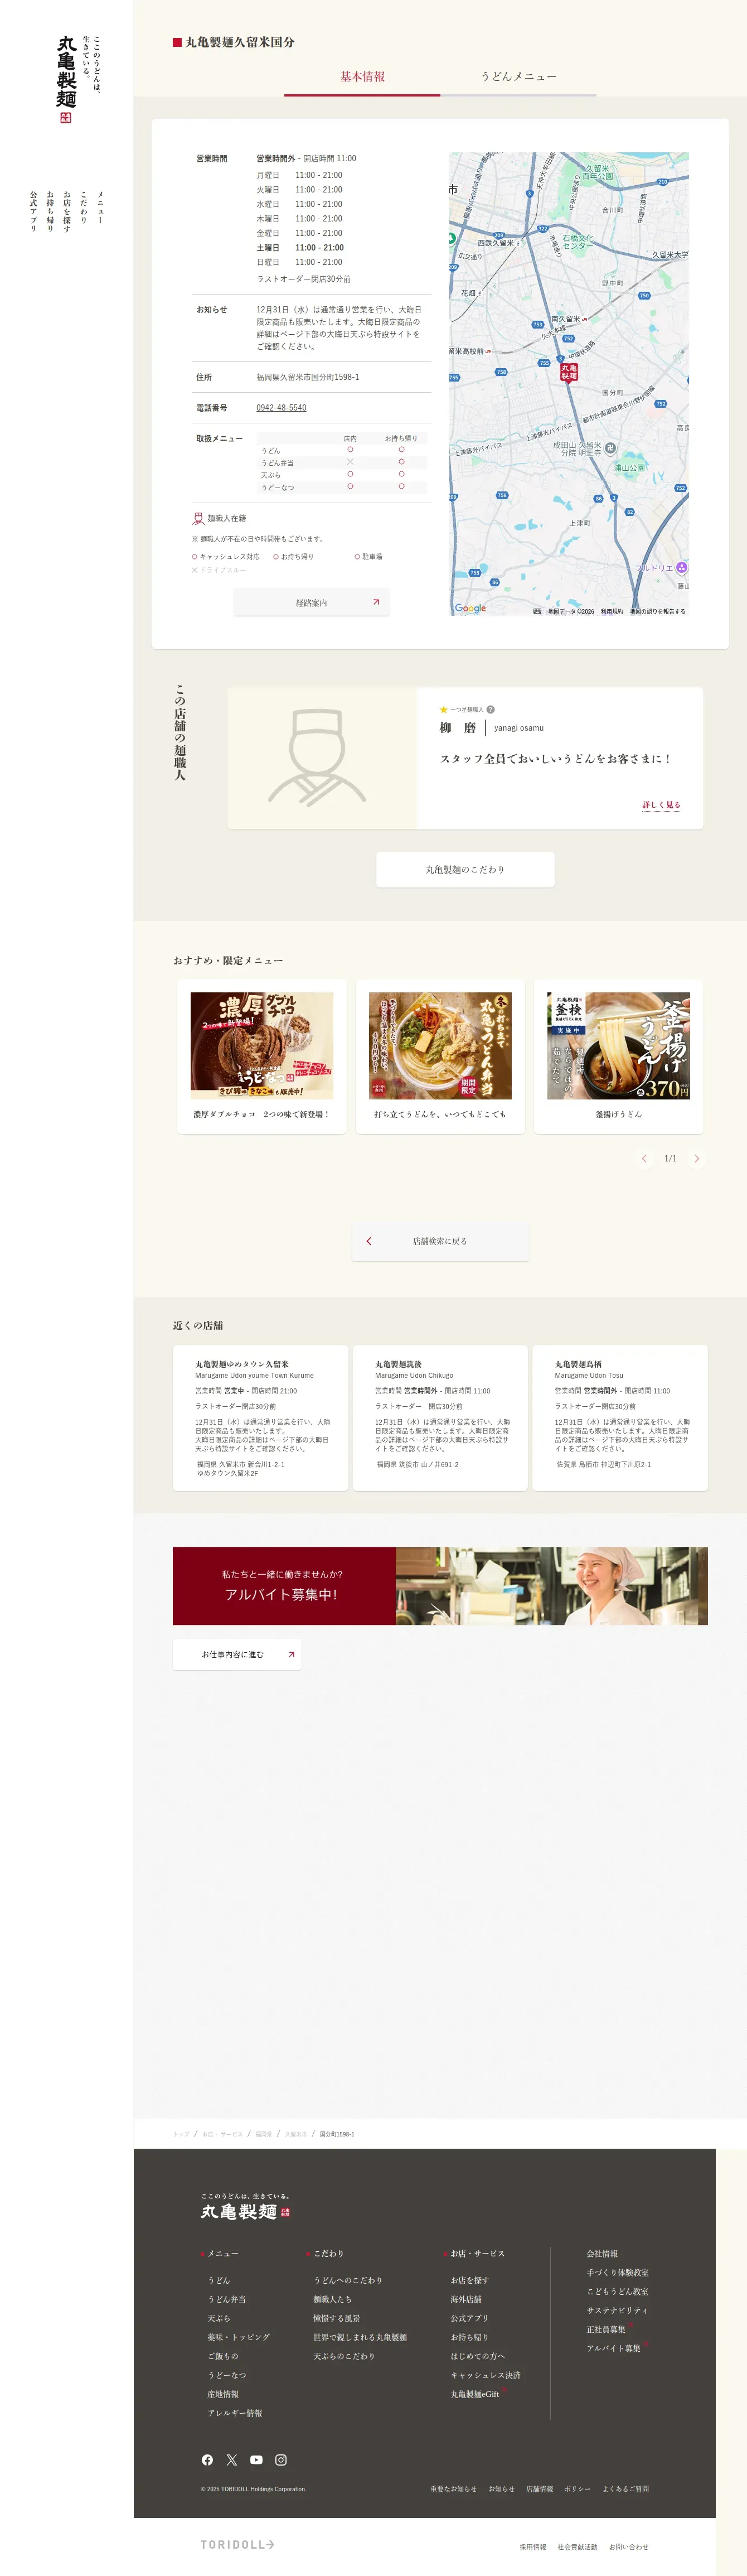Open footer link 海外店舗
The image size is (747, 2576).
point(466,2299)
